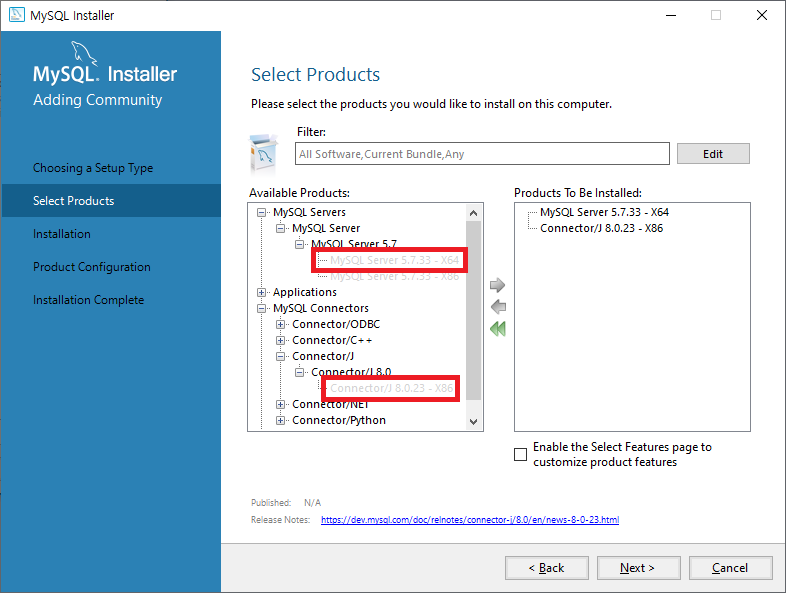Open the Connector/J release notes link
The height and width of the screenshot is (593, 786).
[470, 520]
